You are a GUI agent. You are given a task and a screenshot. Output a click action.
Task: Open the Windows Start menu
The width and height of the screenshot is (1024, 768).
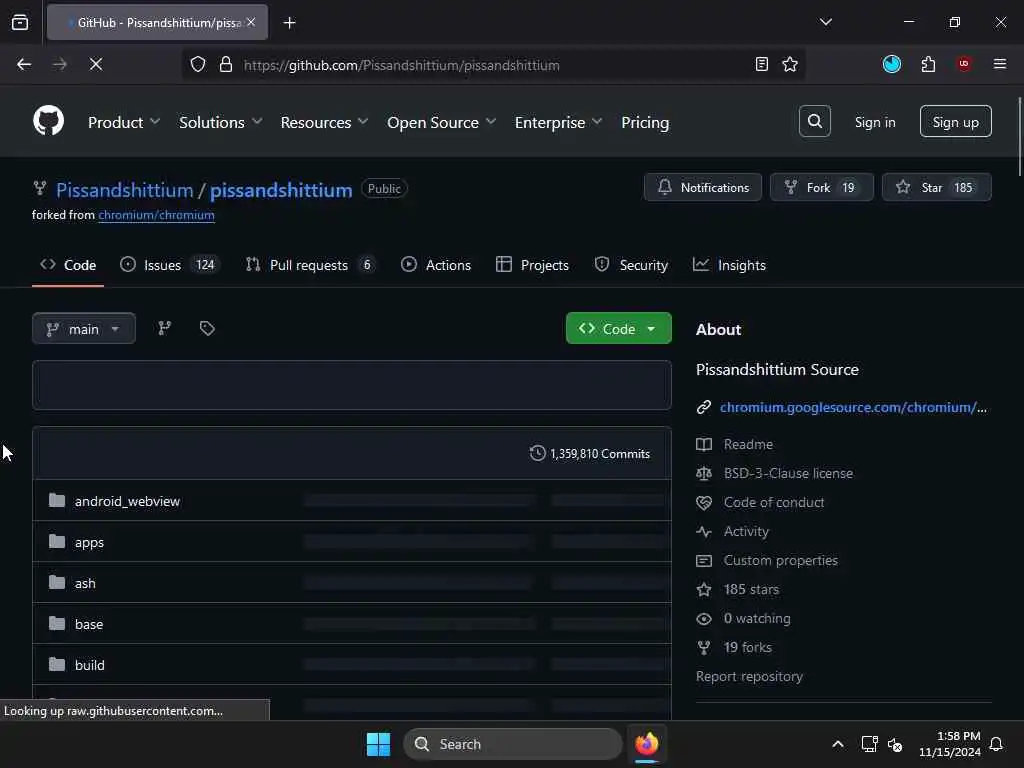(378, 744)
